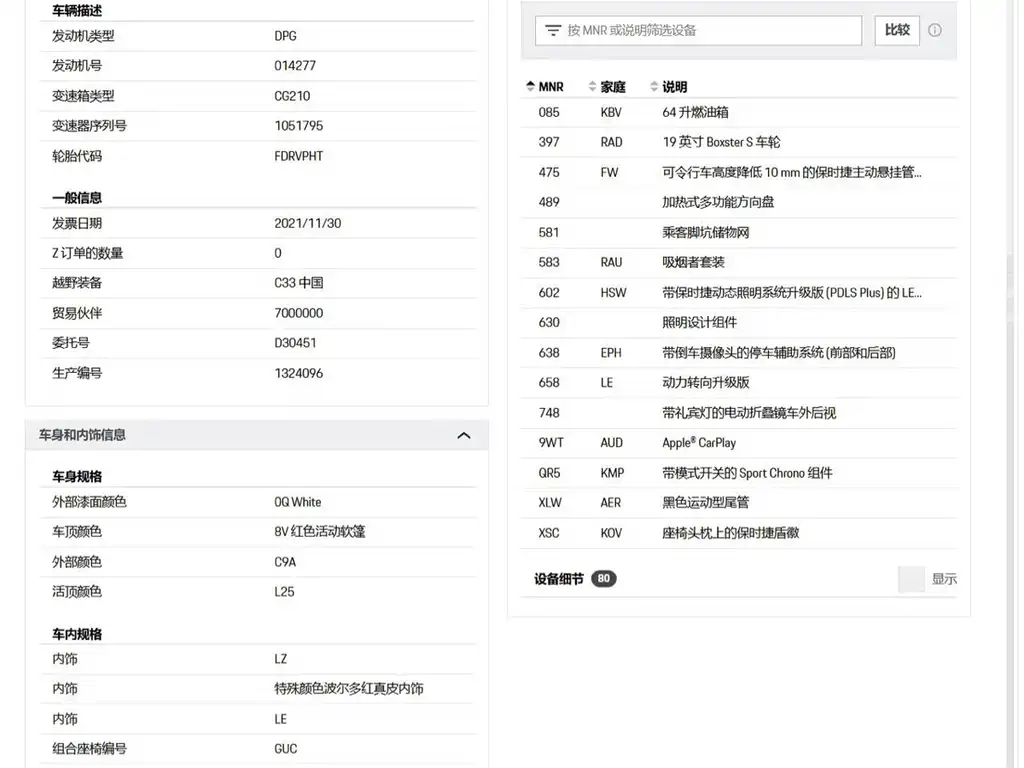Image resolution: width=1024 pixels, height=768 pixels.
Task: Click the production number 1324096
Action: (x=299, y=373)
